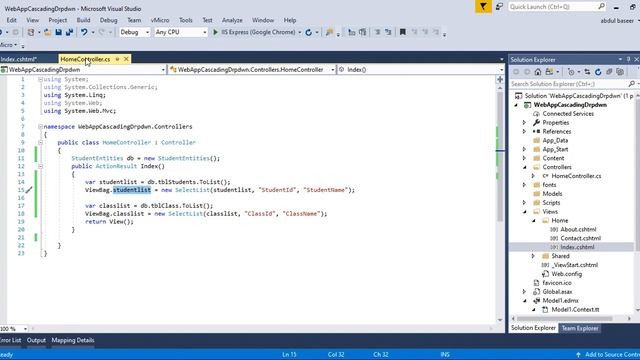Open the notifications flag icon
The width and height of the screenshot is (640, 360).
coord(483,7)
